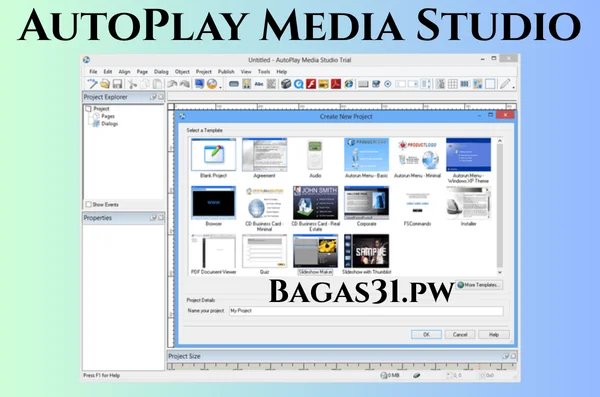This screenshot has width=600, height=397.
Task: Insert a Label (Abc) object
Action: coord(259,84)
